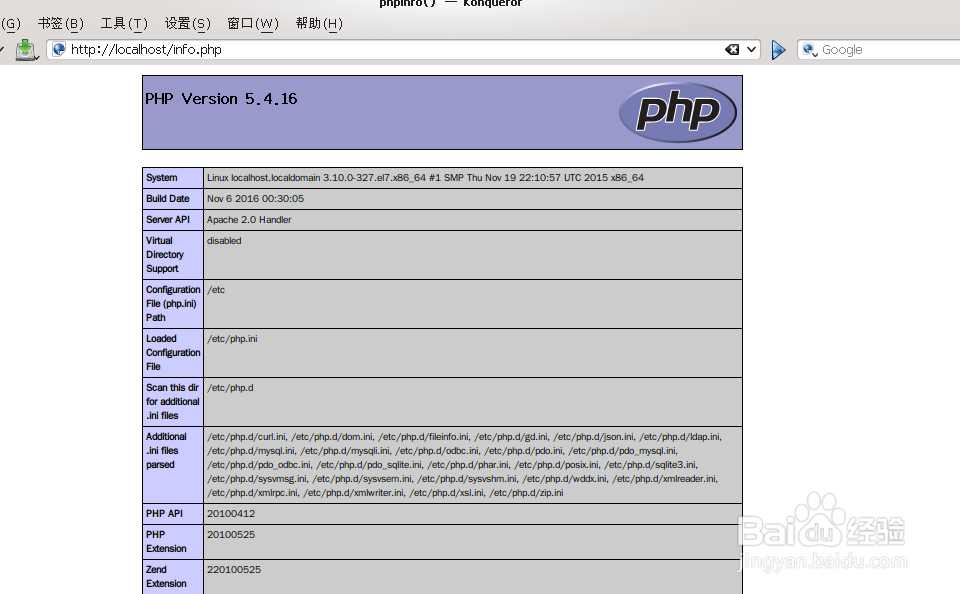Select the Apache 2.0 Handler value
The width and height of the screenshot is (960, 594).
click(249, 219)
